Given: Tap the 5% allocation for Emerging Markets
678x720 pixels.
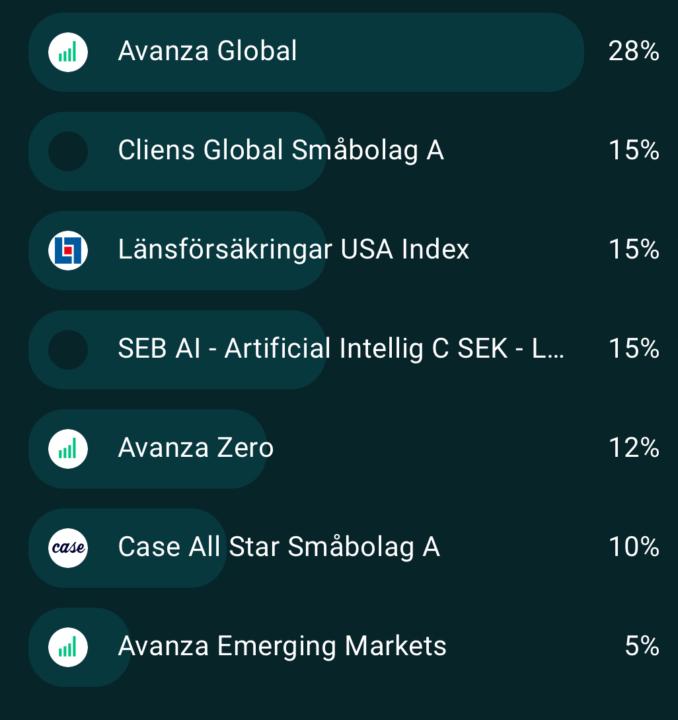Looking at the screenshot, I should point(641,647).
